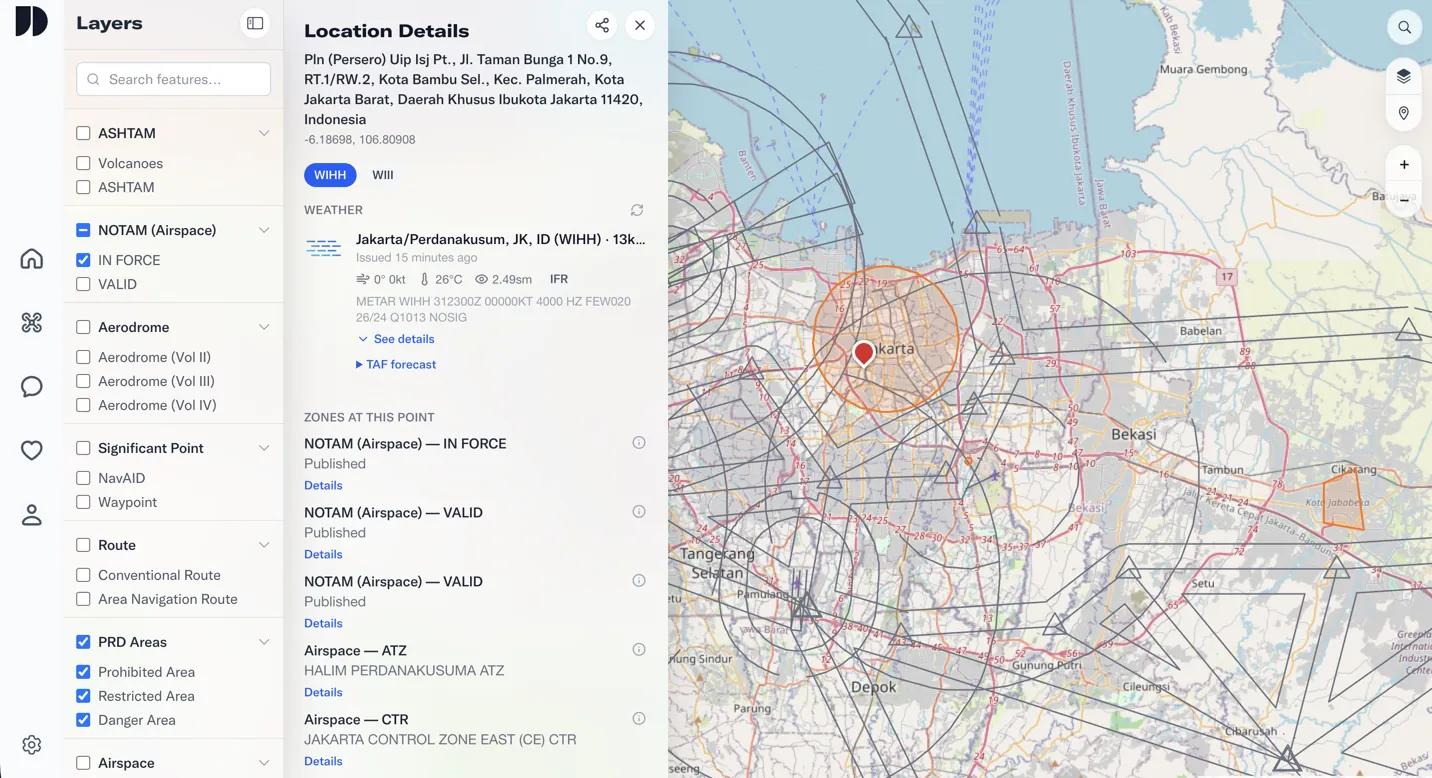The width and height of the screenshot is (1432, 778).
Task: Click the coordinates -6.18698, 106.80908 text
Action: [x=360, y=140]
